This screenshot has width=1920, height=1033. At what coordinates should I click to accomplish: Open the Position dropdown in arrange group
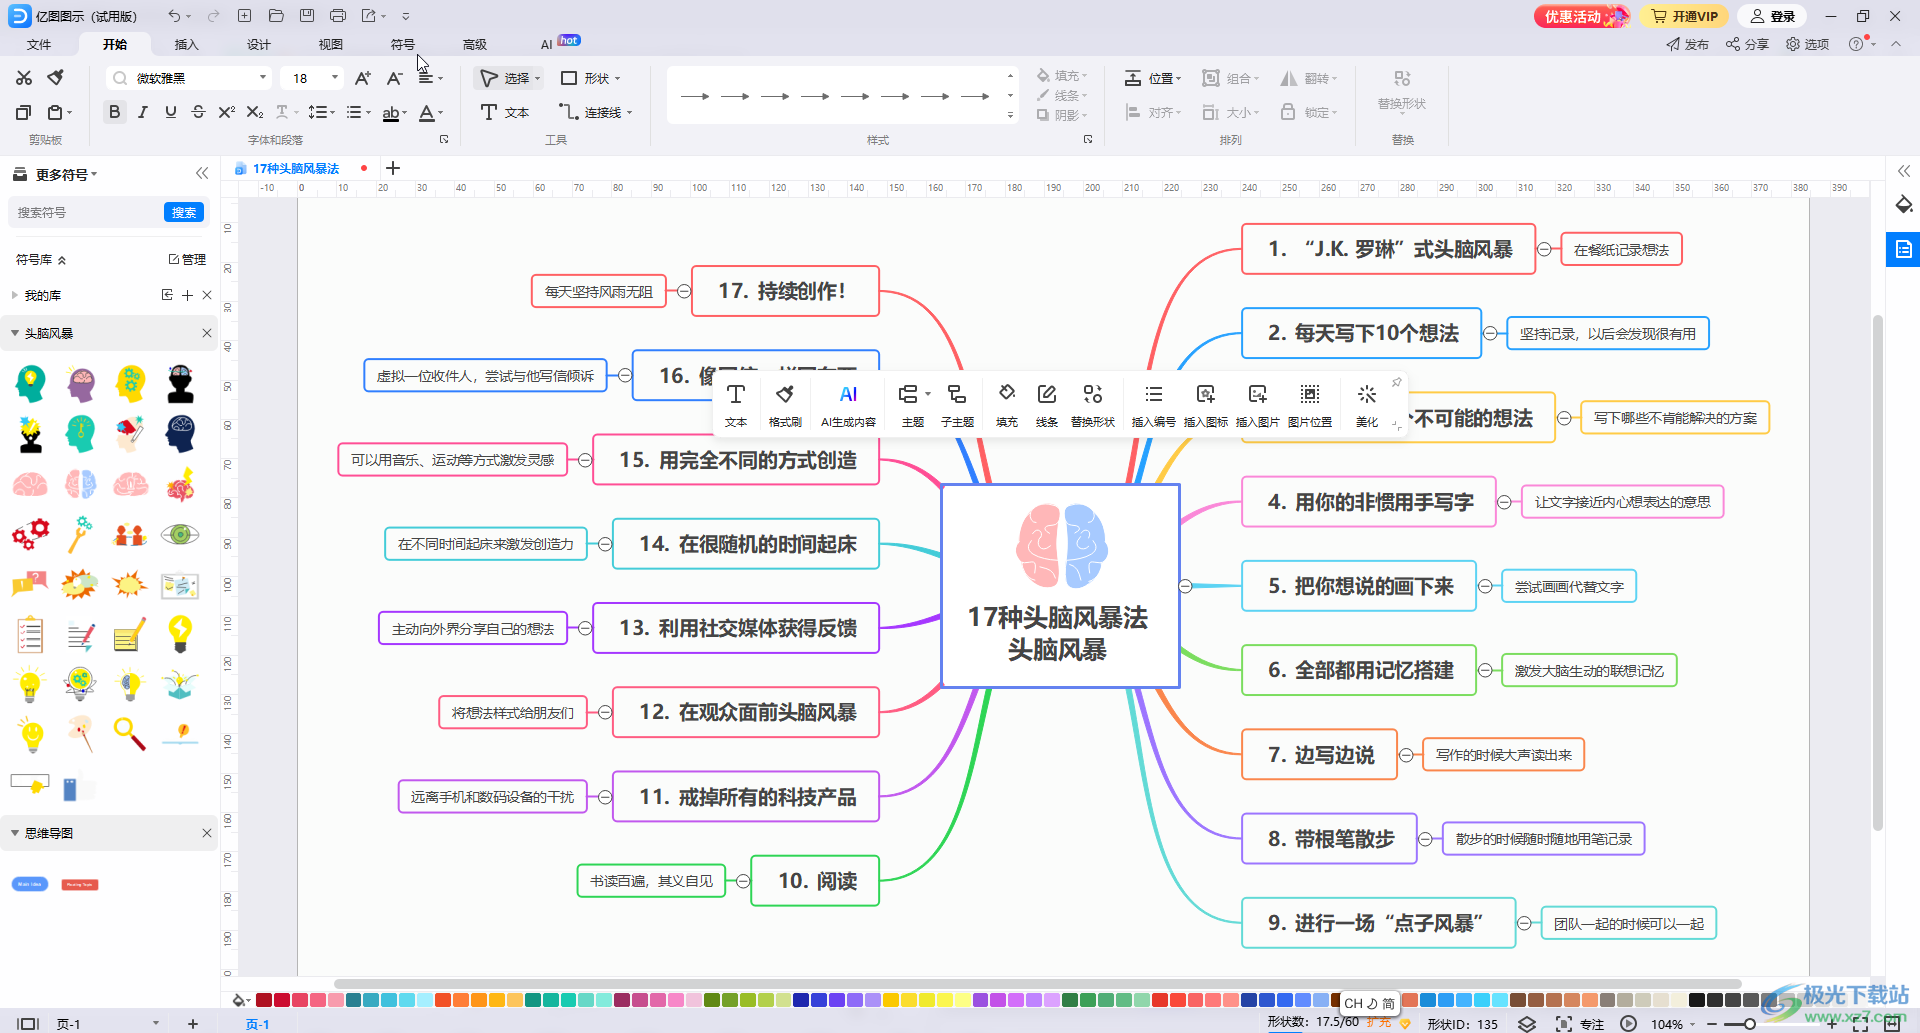tap(1153, 78)
